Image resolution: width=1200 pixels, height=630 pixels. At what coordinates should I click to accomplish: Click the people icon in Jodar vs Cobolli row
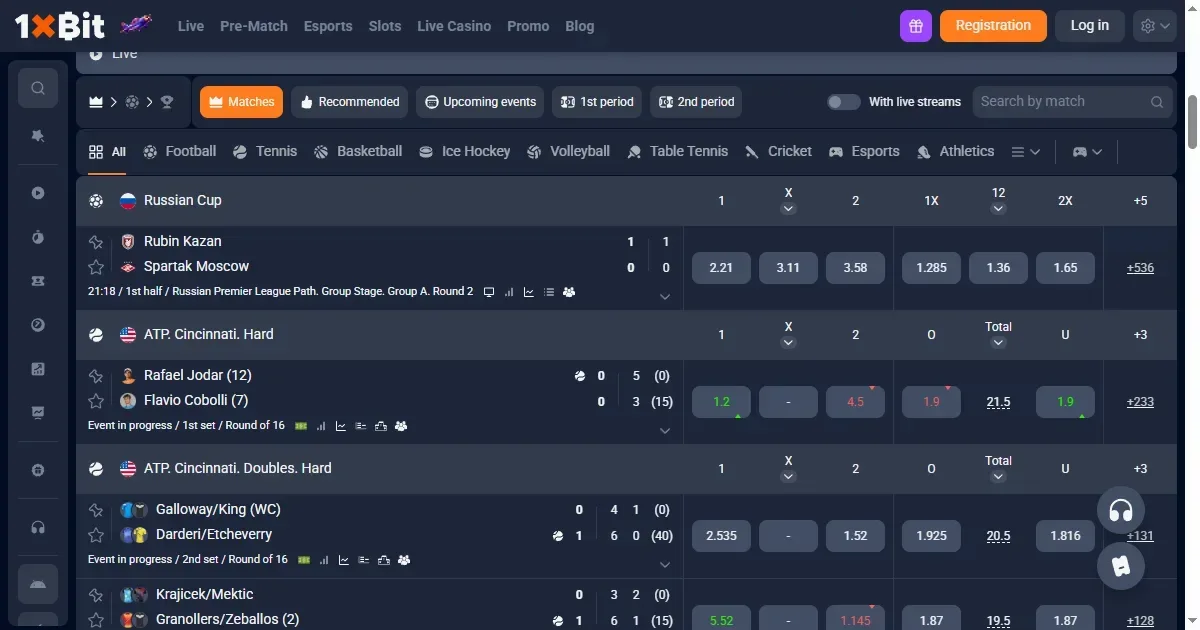401,426
